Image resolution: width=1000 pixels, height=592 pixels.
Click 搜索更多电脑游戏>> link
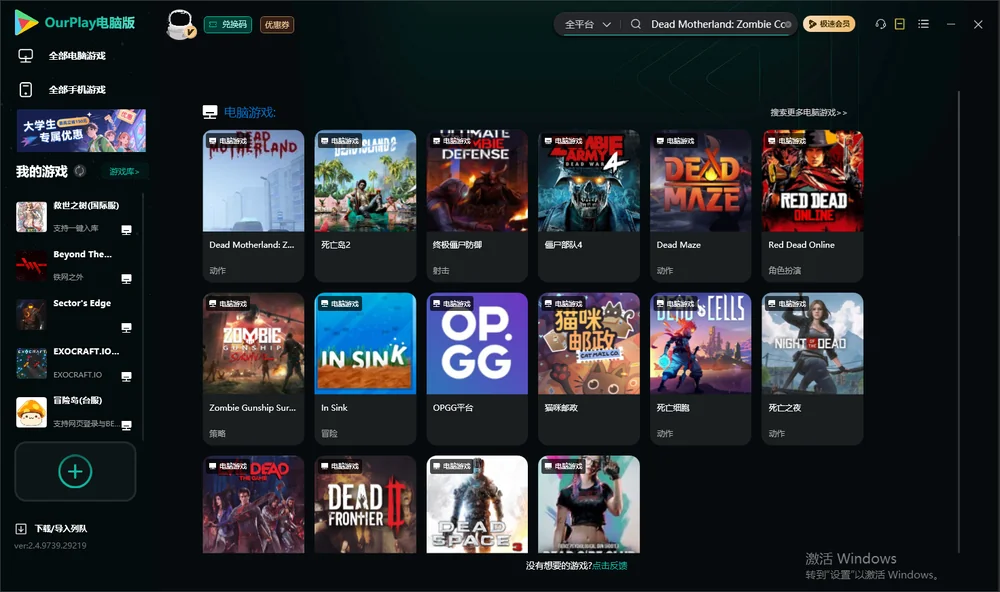(808, 113)
